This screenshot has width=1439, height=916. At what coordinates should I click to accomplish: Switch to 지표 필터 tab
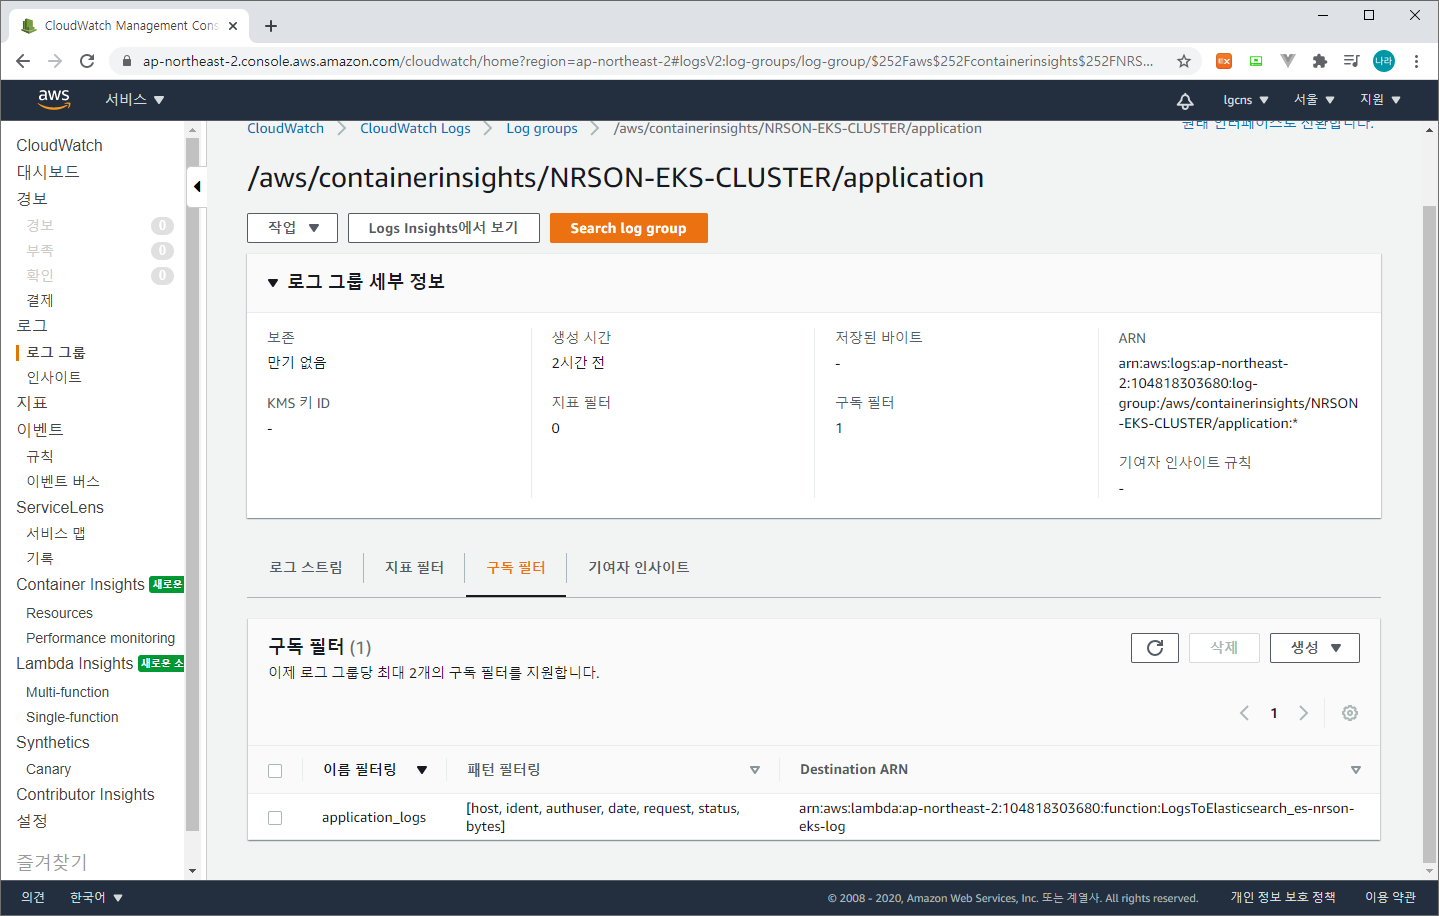[415, 568]
